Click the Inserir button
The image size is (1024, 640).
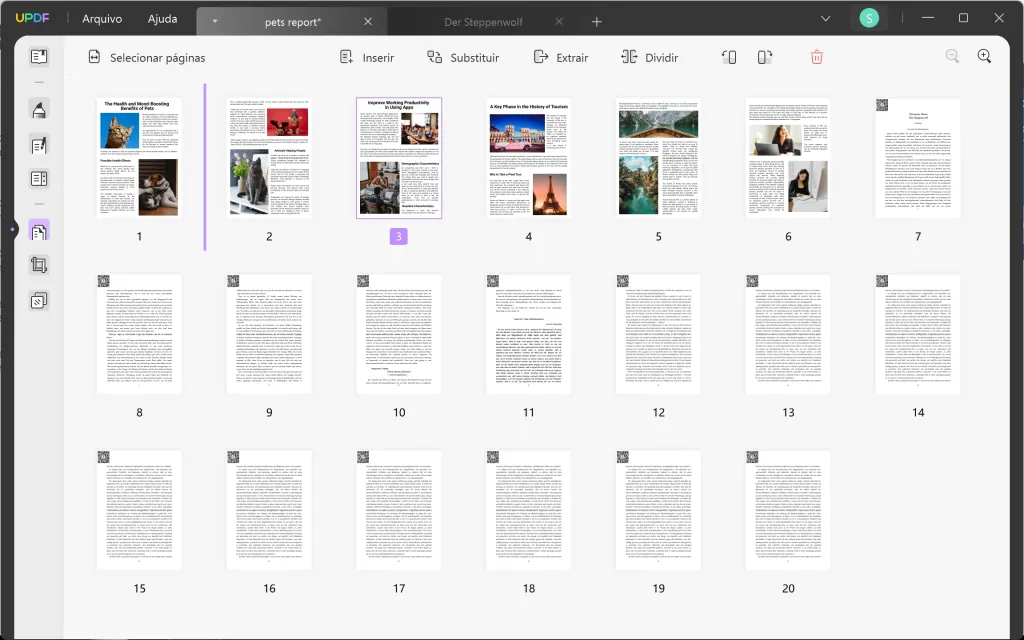pos(367,57)
